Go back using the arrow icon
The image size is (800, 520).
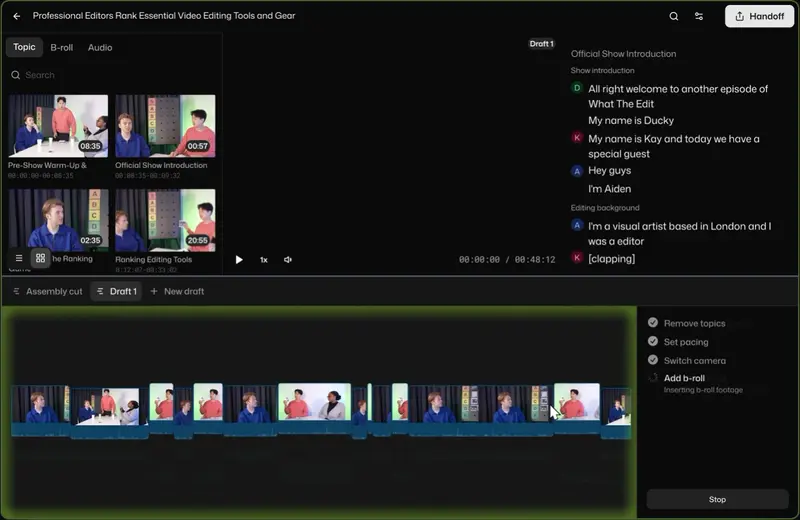[16, 16]
